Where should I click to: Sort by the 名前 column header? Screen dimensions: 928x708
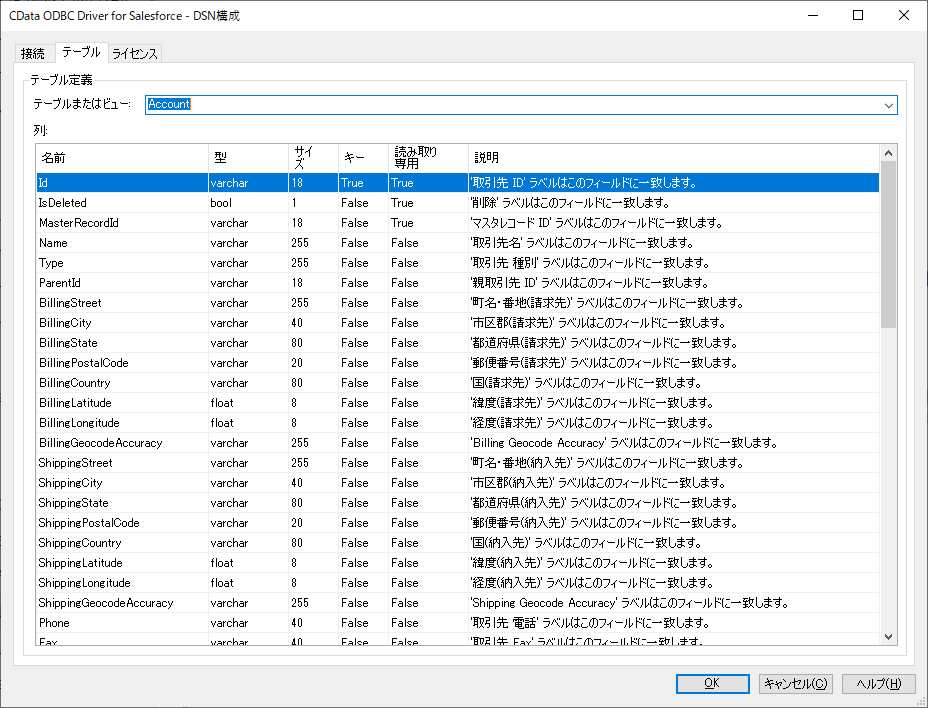pyautogui.click(x=120, y=157)
